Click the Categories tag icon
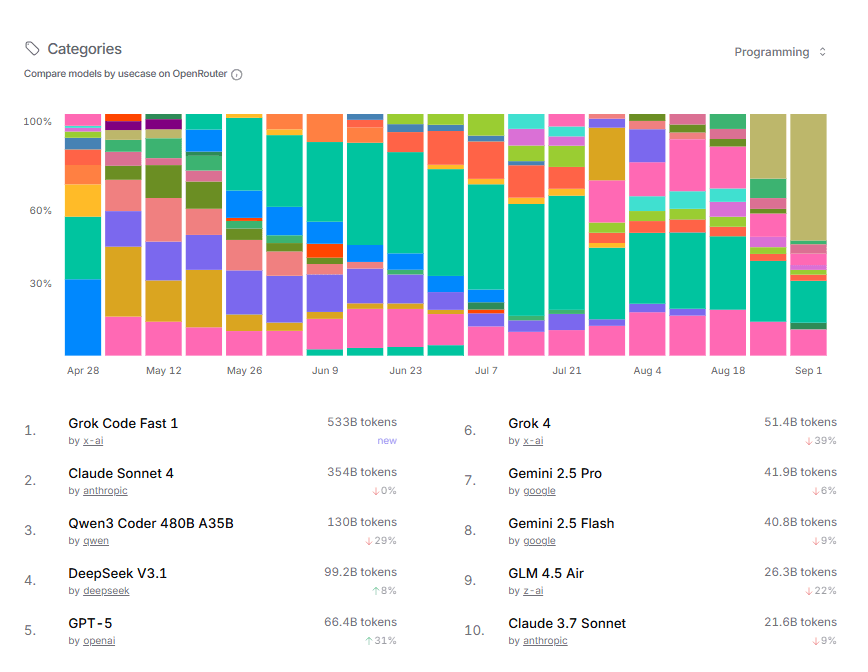Viewport: 868px width, 672px height. pos(33,49)
